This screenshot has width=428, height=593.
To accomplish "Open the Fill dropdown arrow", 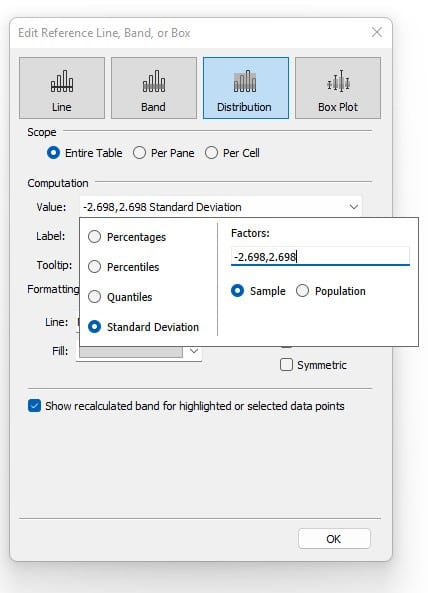I will (x=194, y=351).
